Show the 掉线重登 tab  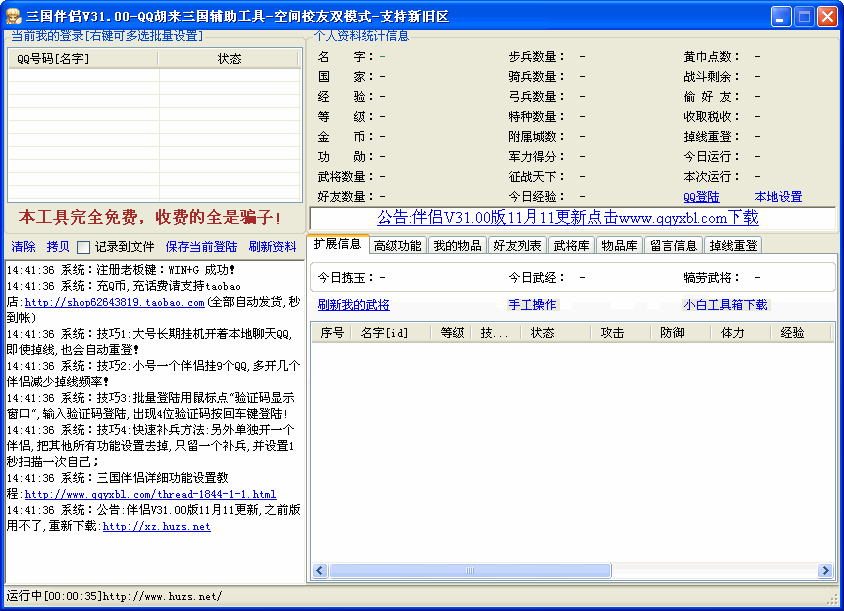tap(733, 245)
